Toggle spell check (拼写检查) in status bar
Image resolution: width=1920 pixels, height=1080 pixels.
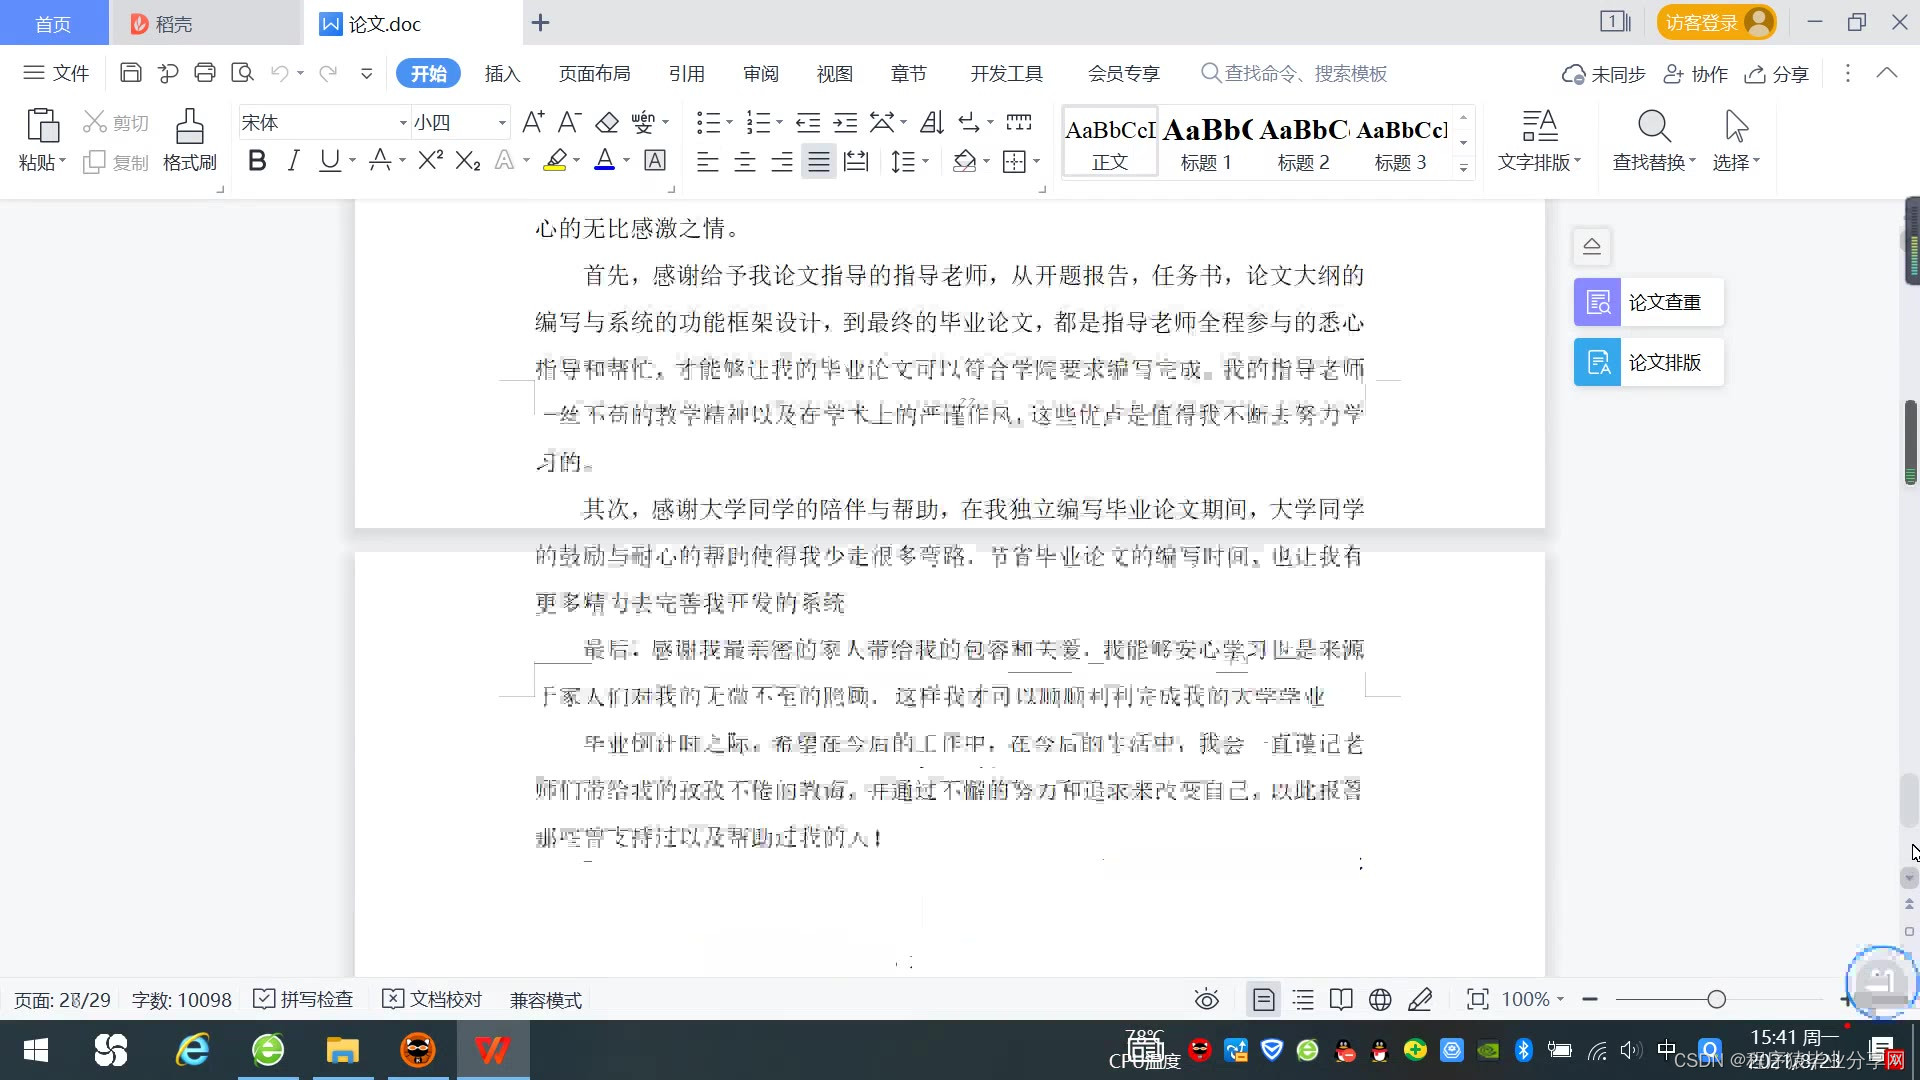[x=304, y=999]
